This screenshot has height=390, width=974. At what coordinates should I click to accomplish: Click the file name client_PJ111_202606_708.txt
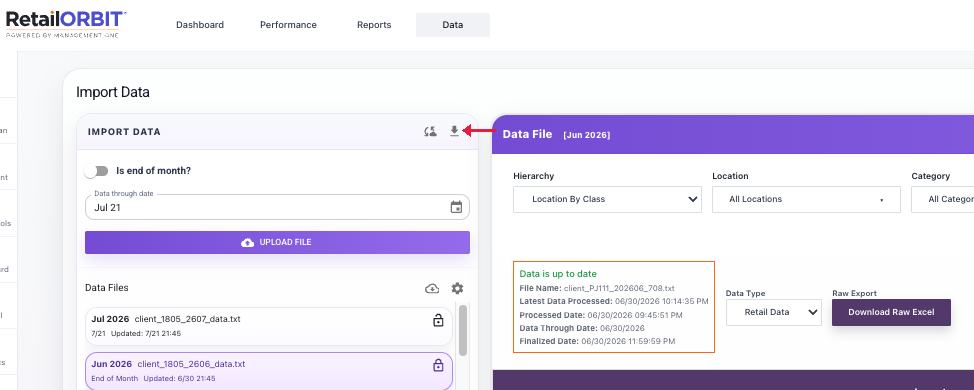pyautogui.click(x=619, y=288)
